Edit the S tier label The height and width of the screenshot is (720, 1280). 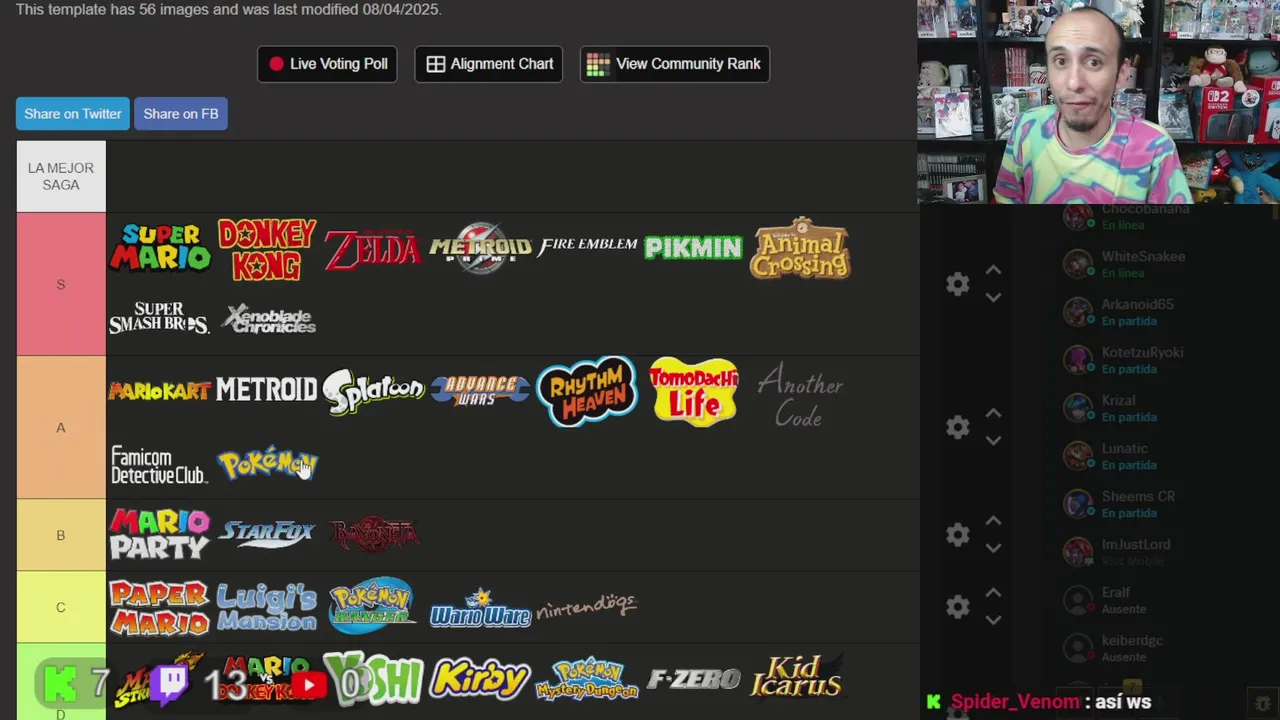click(x=61, y=284)
